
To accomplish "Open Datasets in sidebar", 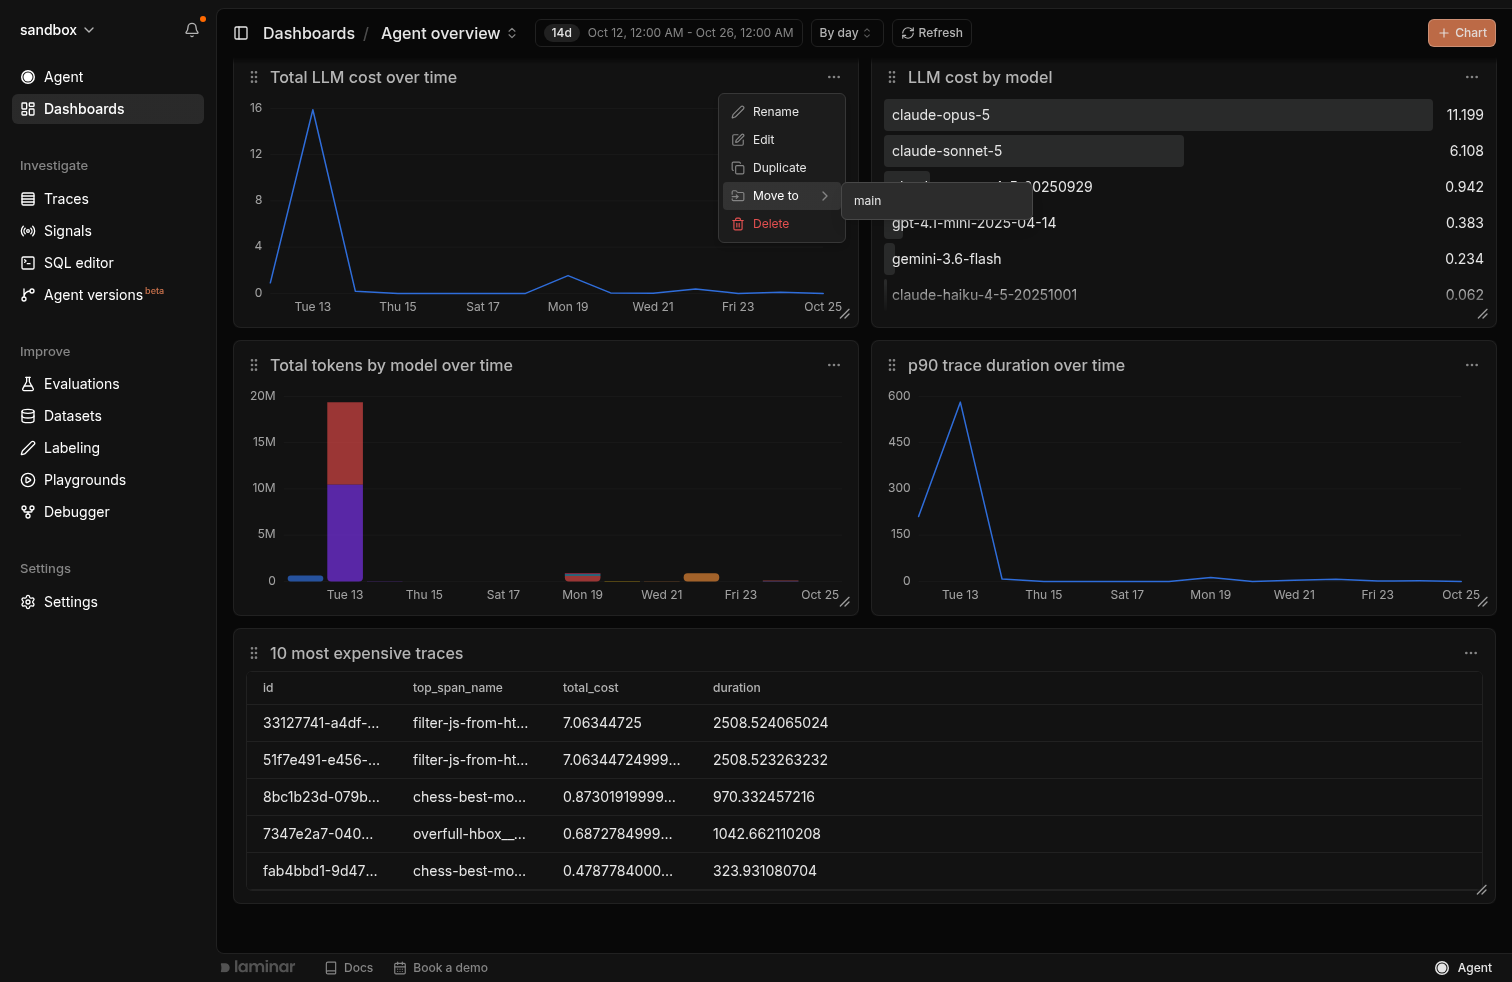I will click(108, 416).
